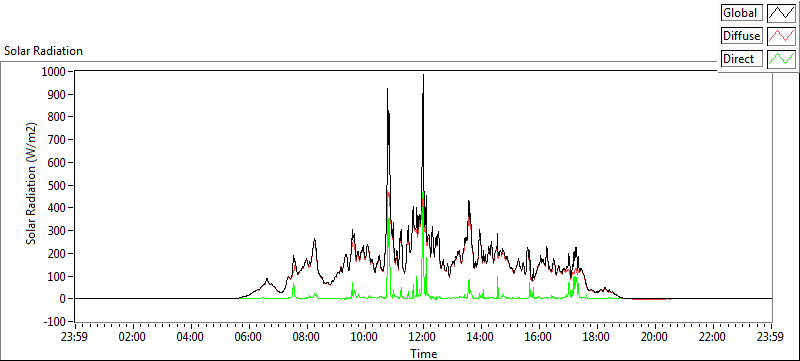The image size is (800, 361).
Task: Select the Diffuse legend label
Action: click(741, 36)
